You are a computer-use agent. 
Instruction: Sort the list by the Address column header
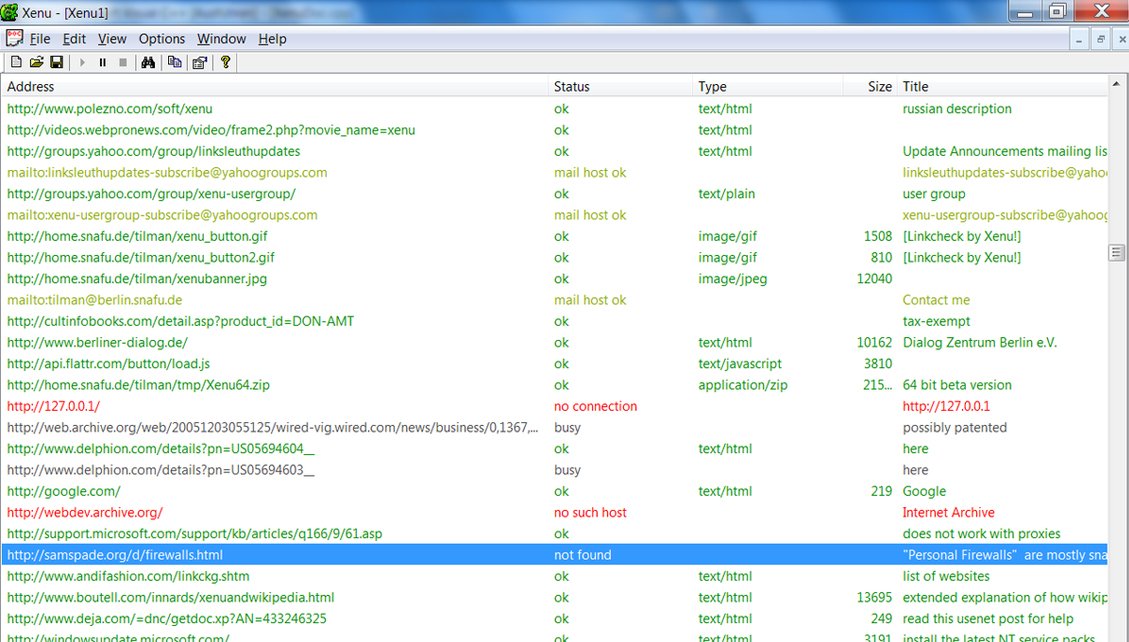point(274,86)
